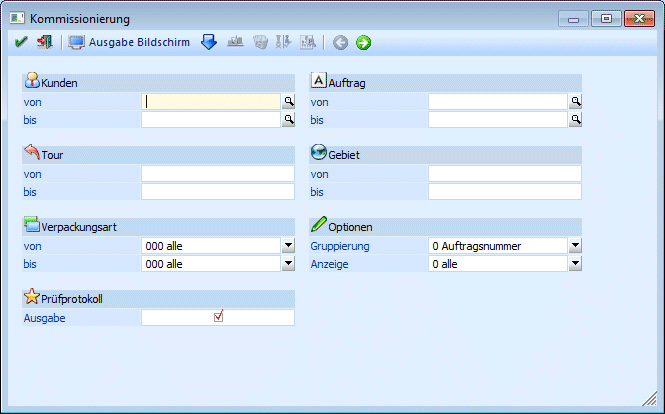The width and height of the screenshot is (665, 414).
Task: Click the Tour bis input field
Action: tap(217, 191)
